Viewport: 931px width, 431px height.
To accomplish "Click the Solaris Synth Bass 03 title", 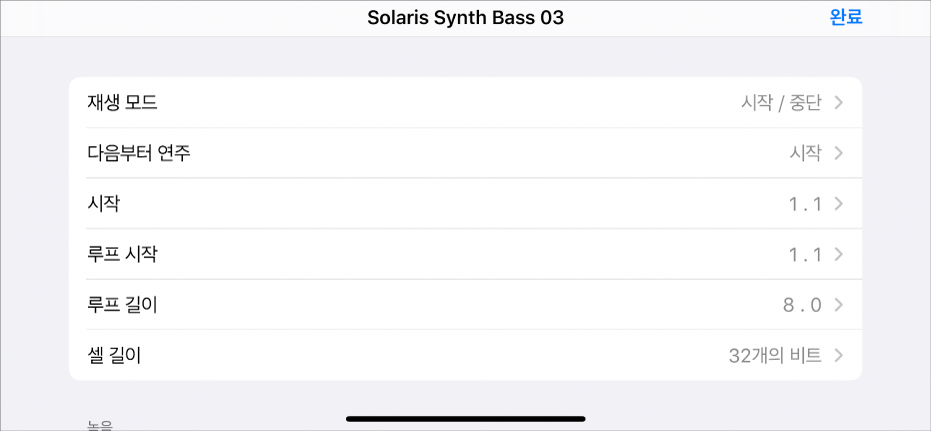I will click(465, 17).
